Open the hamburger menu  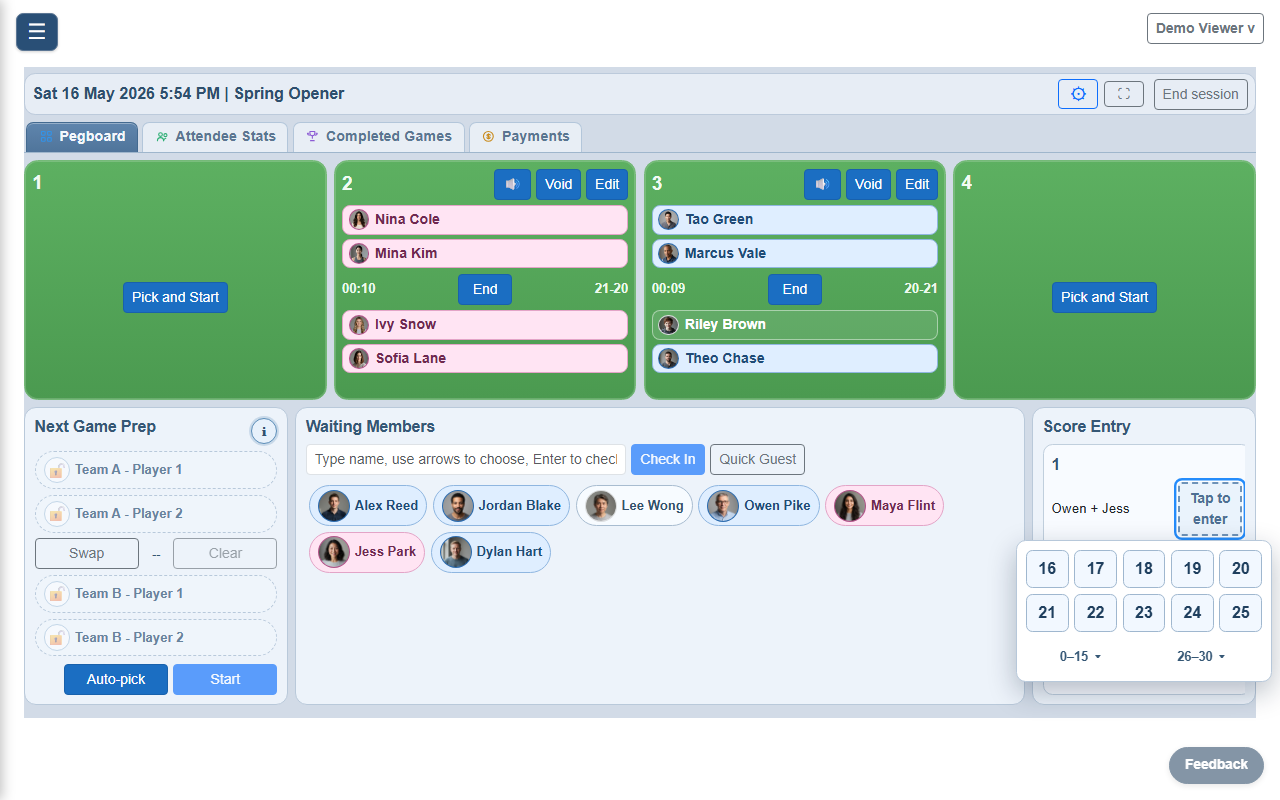[37, 32]
